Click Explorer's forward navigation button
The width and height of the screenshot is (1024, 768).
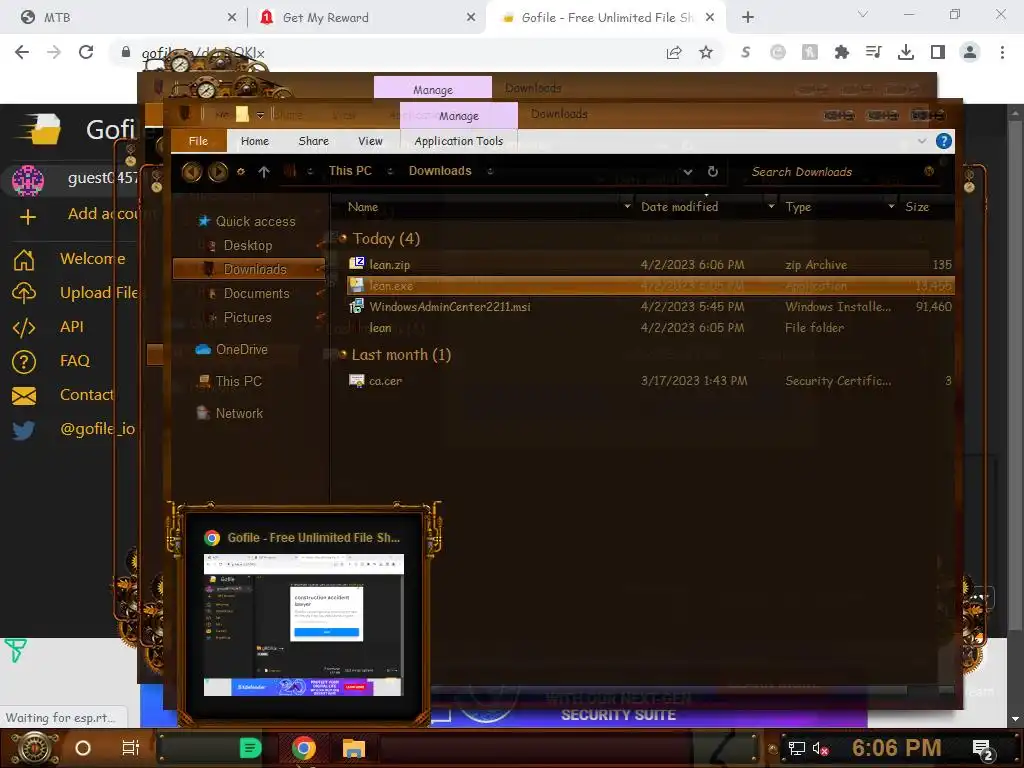pos(218,172)
